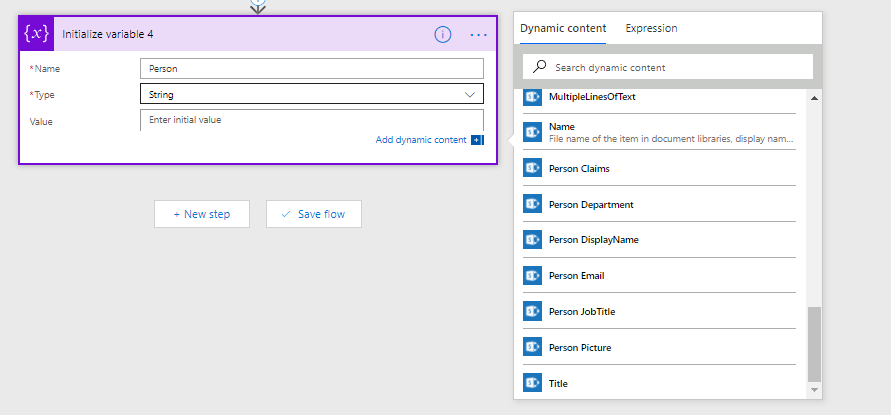
Task: Click the SharePoint icon beside MultipleLinesOfText
Action: pos(532,97)
